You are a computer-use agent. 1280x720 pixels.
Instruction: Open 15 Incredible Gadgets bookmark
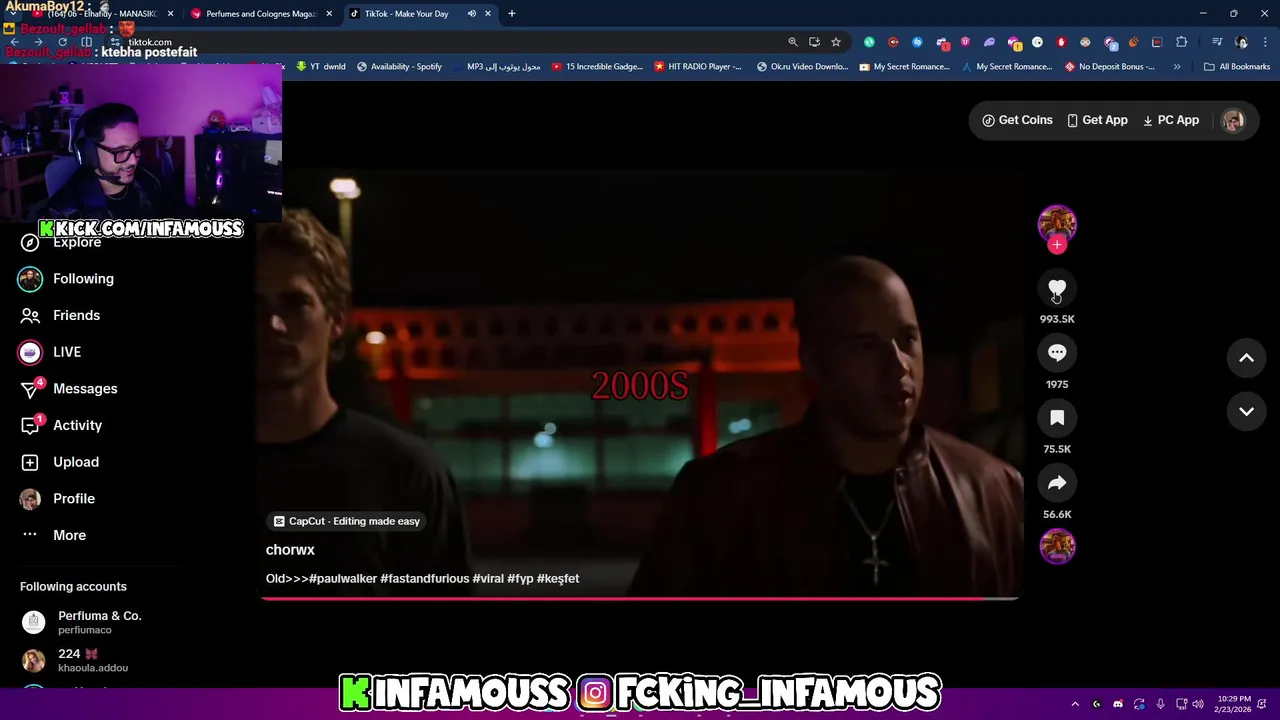(597, 67)
